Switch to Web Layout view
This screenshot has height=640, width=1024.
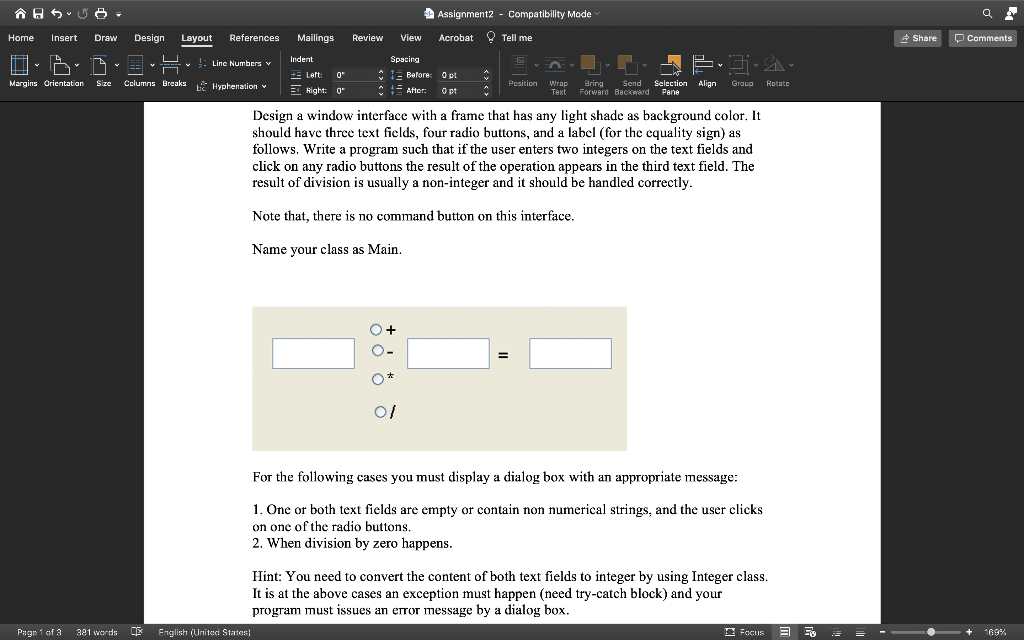click(x=810, y=632)
